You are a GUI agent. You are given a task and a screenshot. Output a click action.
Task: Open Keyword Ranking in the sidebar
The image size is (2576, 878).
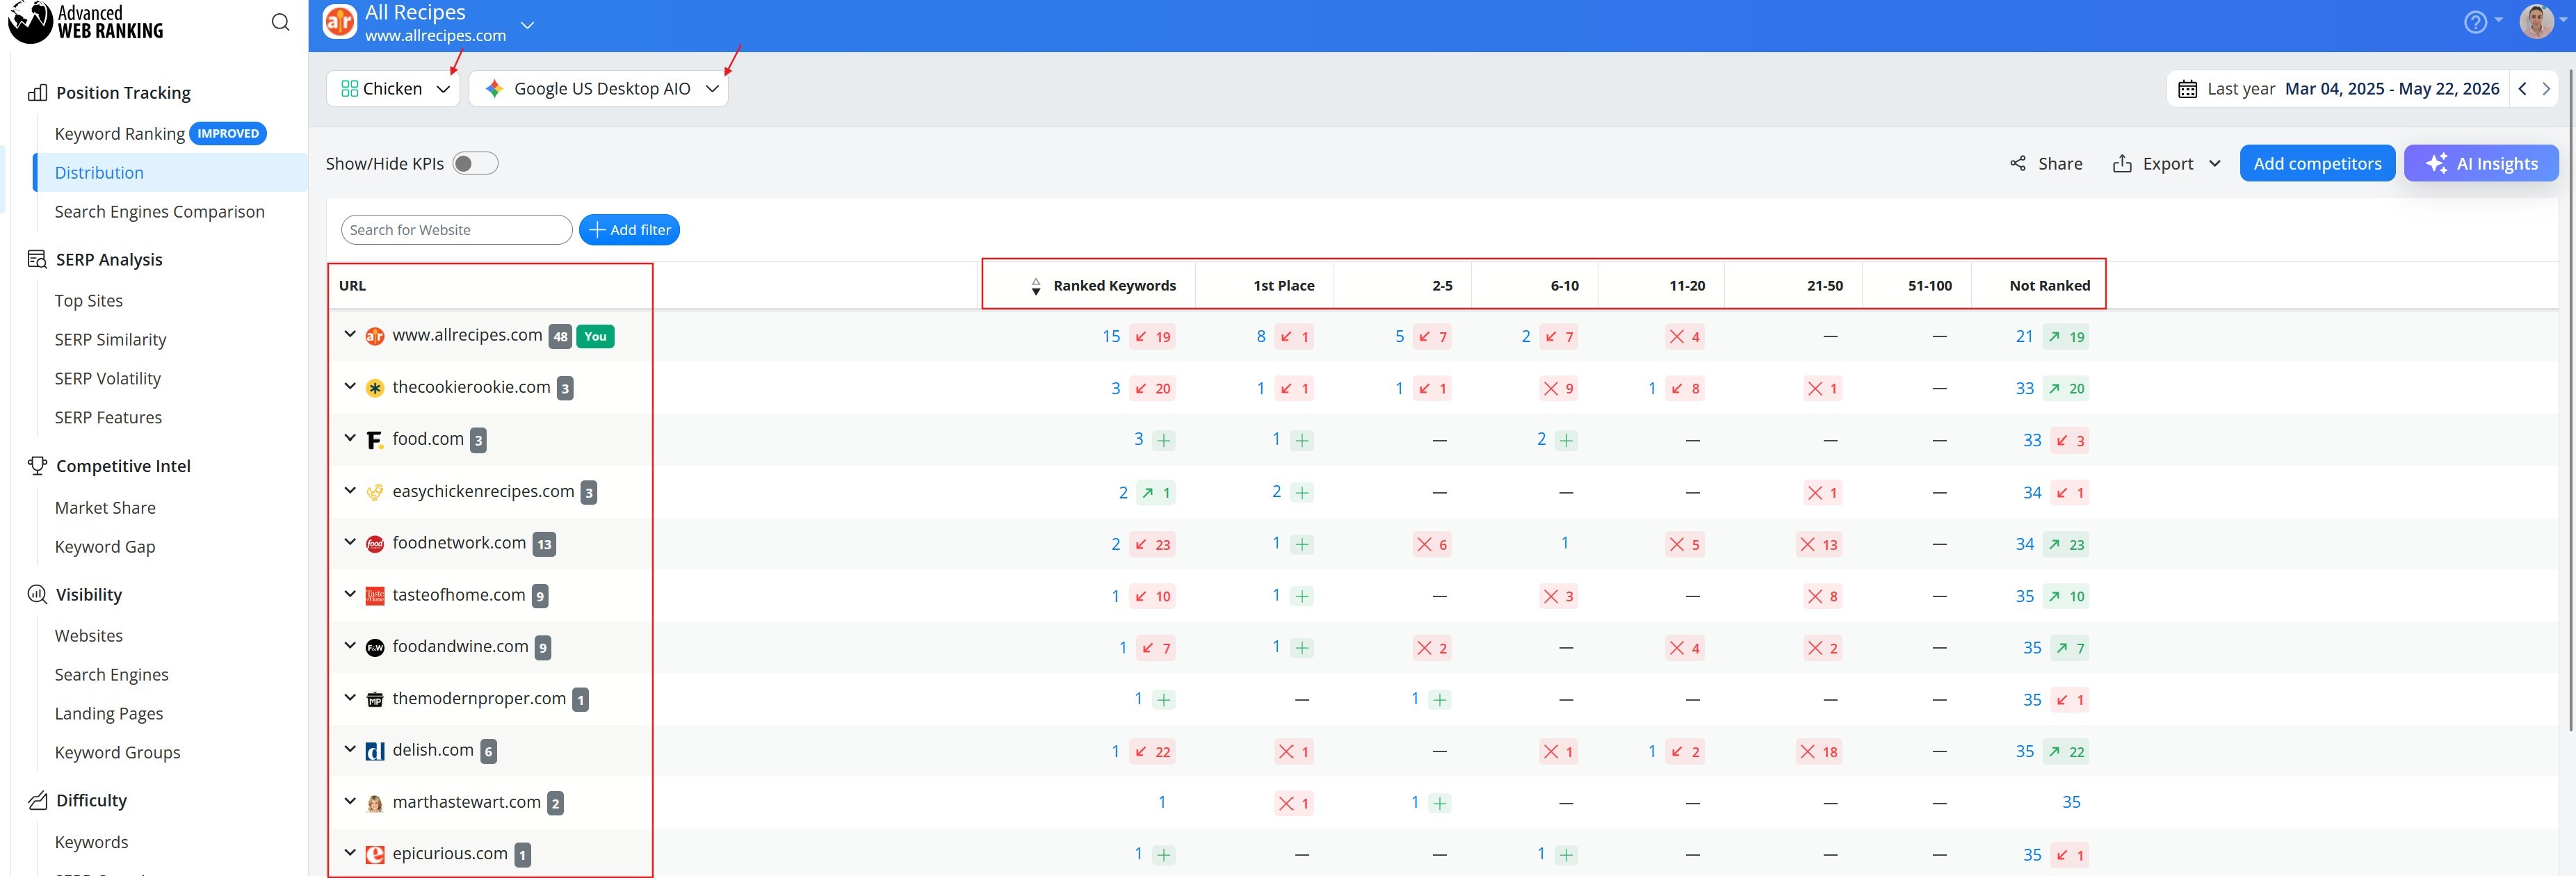coord(120,134)
